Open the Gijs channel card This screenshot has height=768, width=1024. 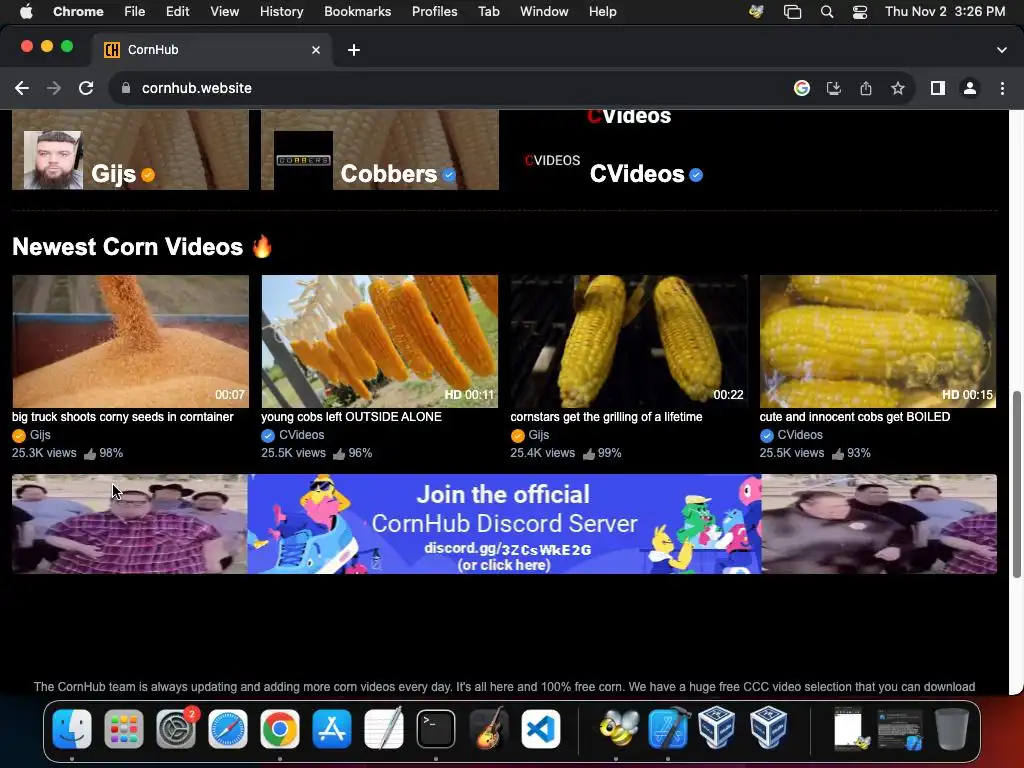pyautogui.click(x=131, y=150)
